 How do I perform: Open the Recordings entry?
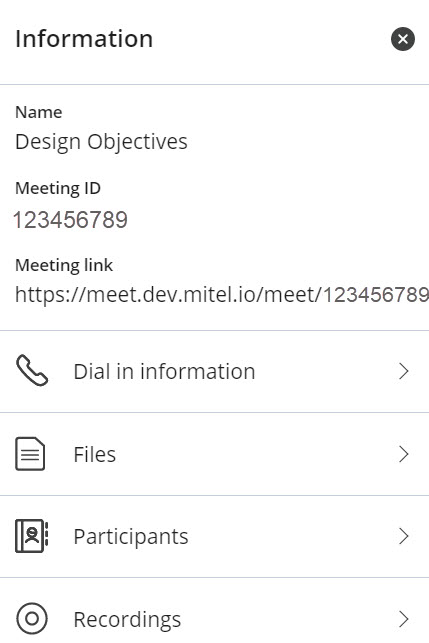(214, 611)
